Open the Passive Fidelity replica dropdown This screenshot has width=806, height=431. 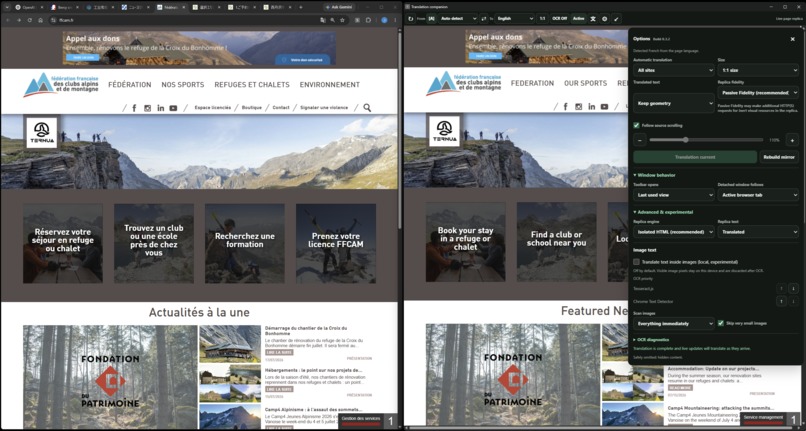click(758, 93)
